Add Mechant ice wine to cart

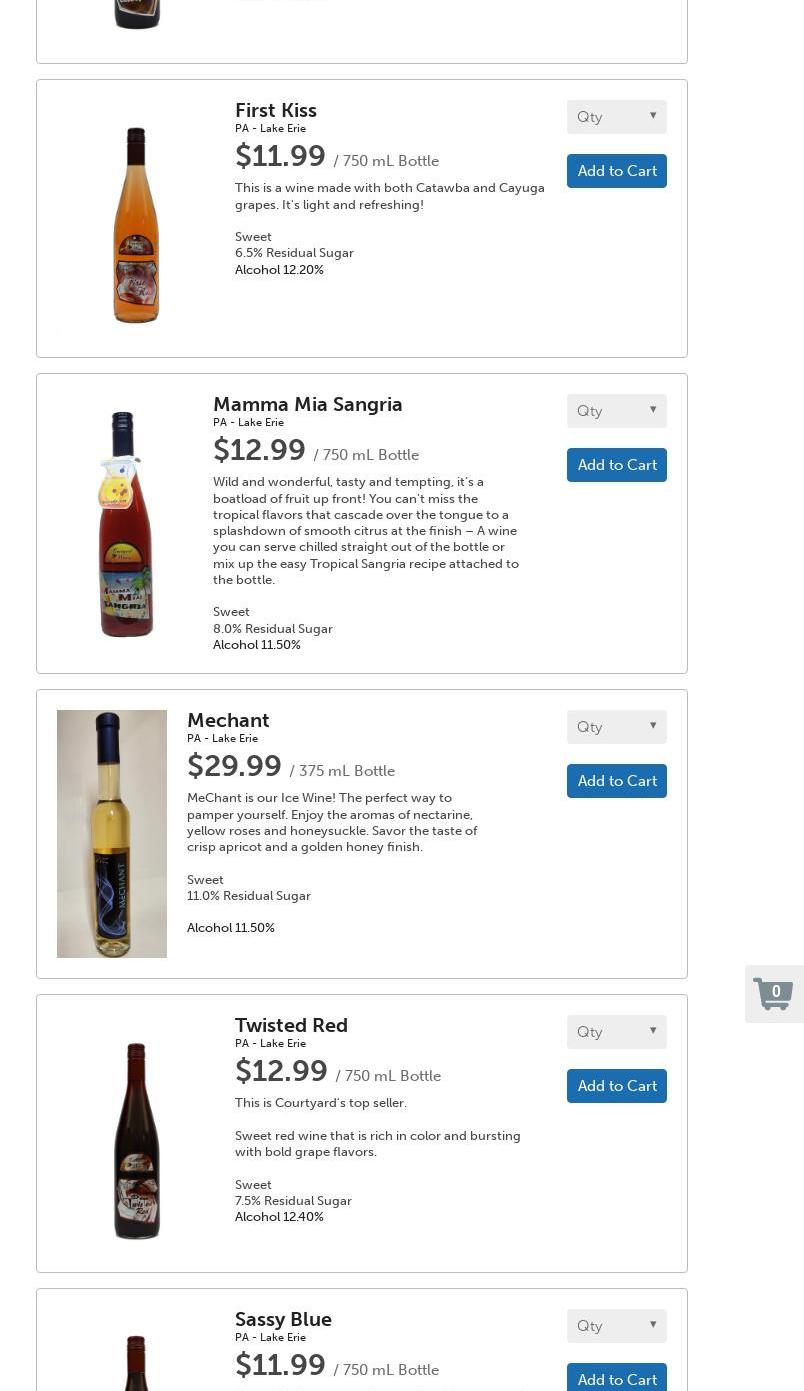[616, 781]
